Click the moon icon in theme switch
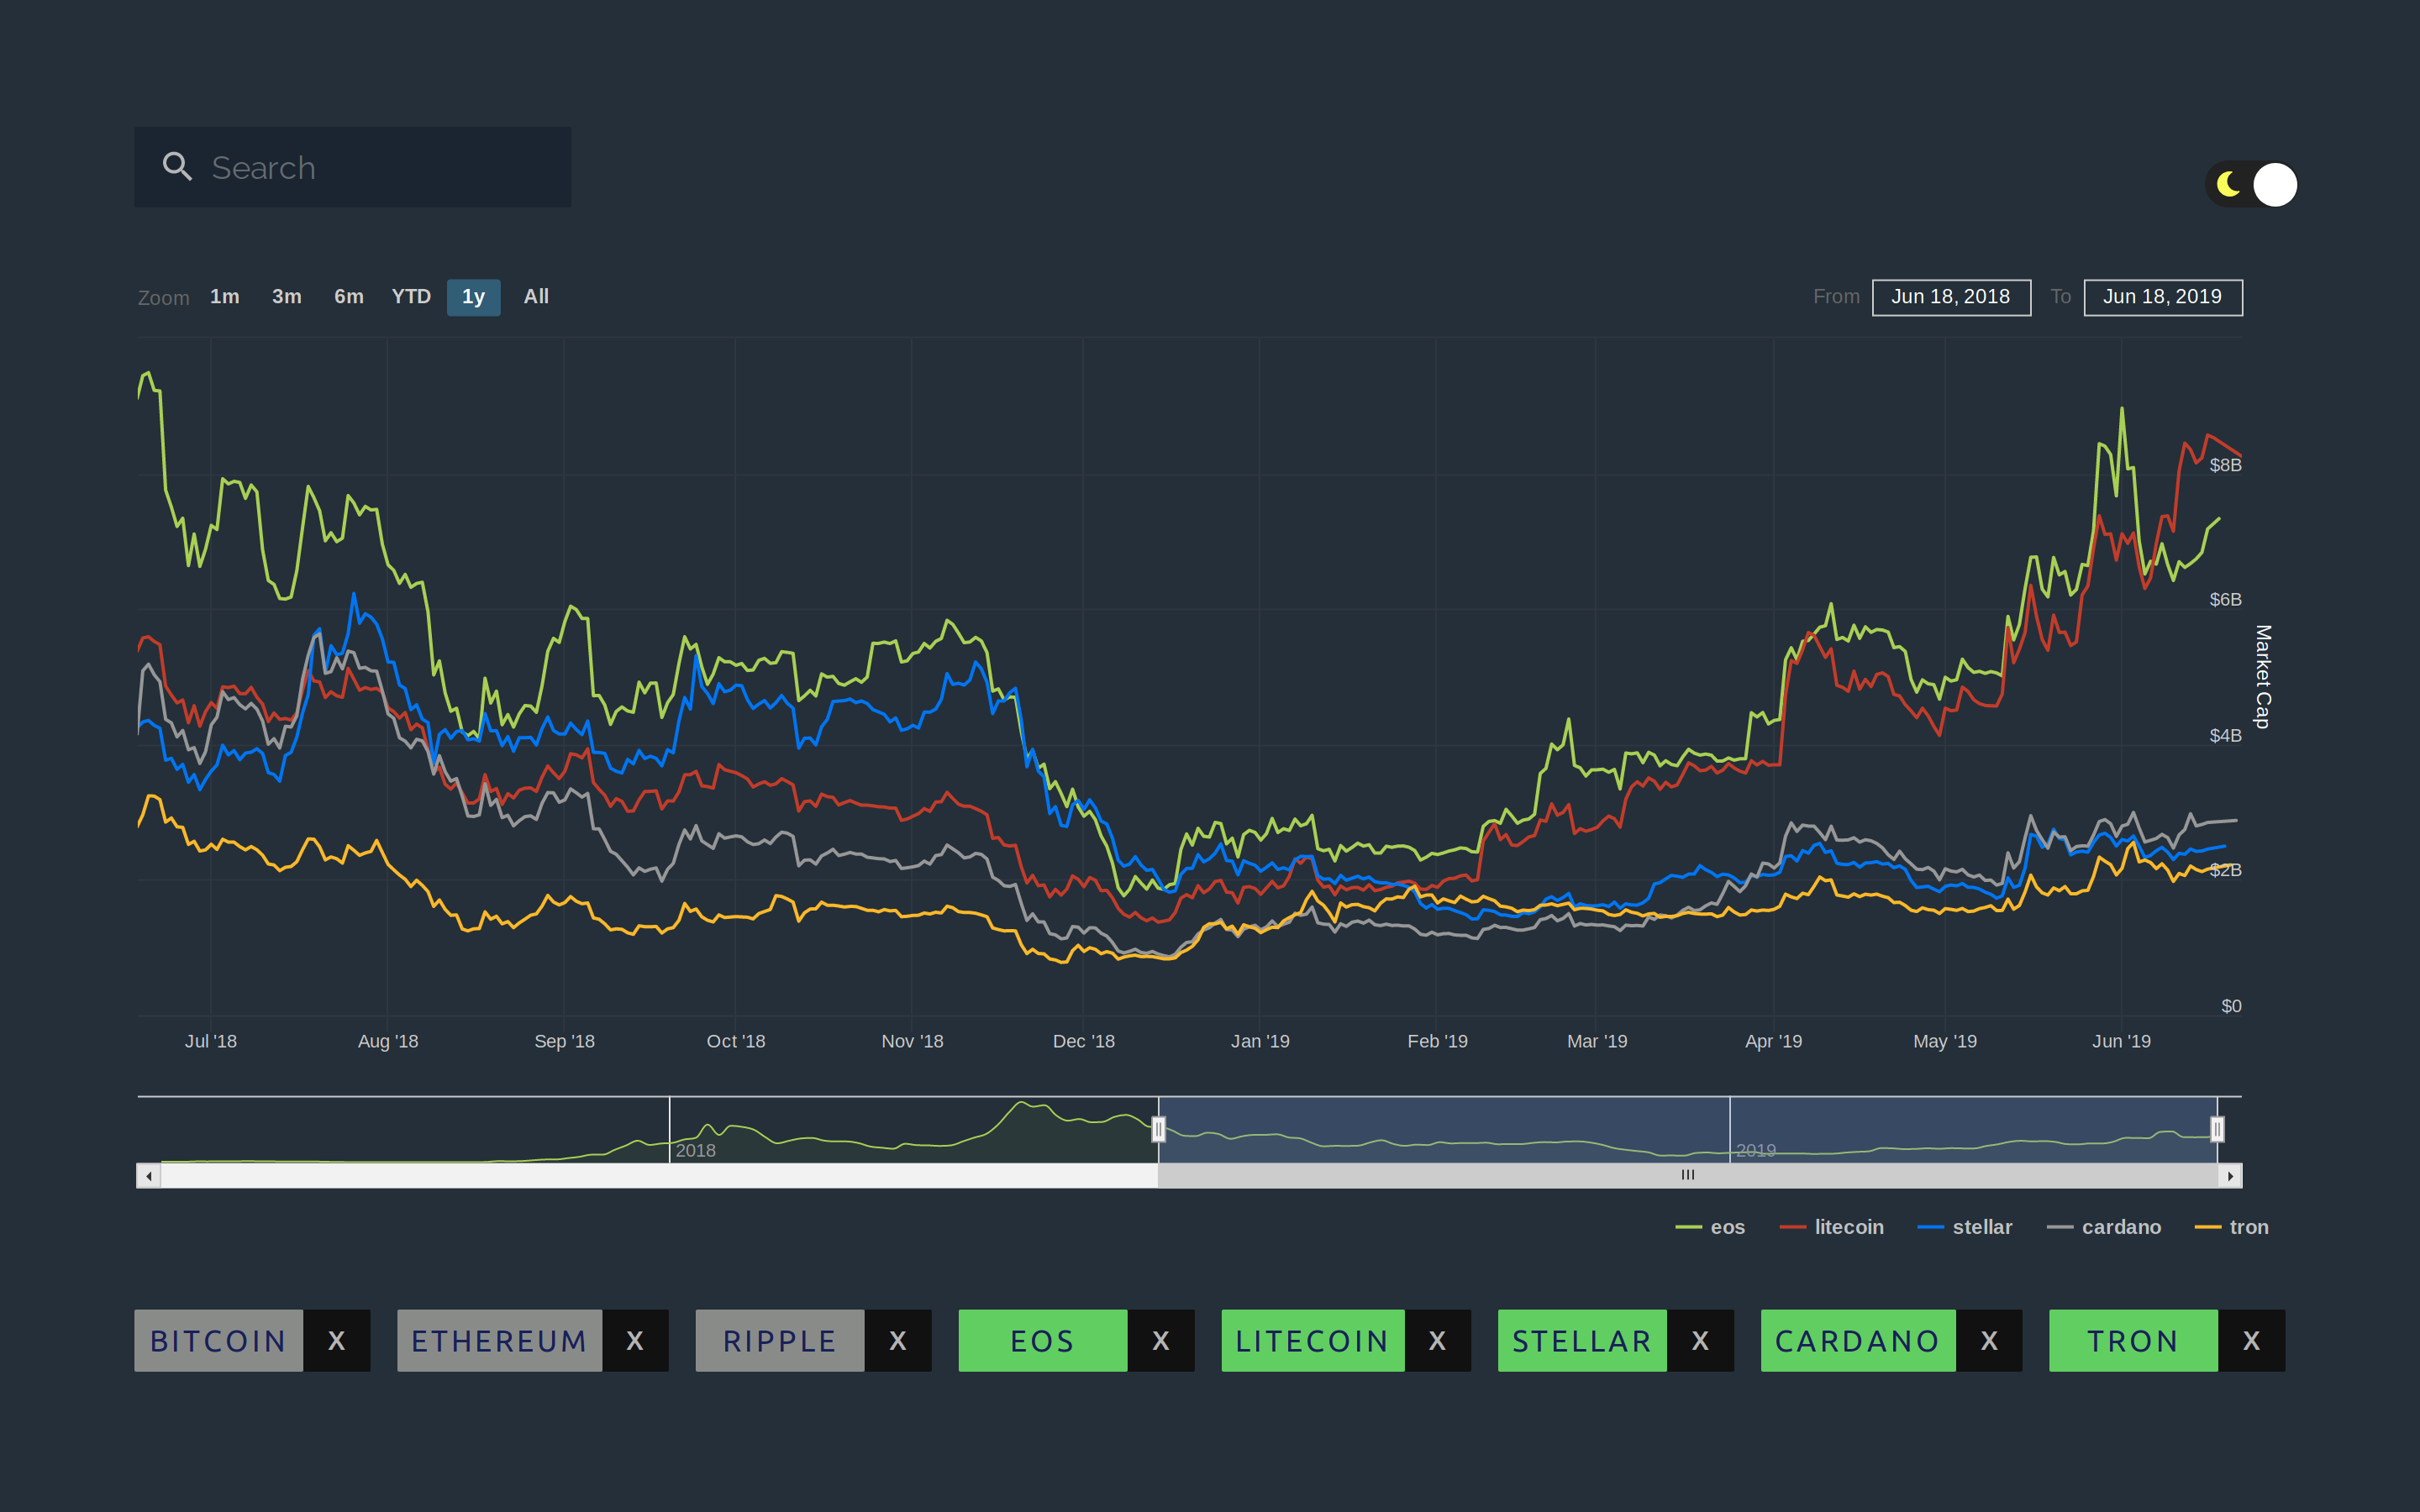 pos(2228,185)
